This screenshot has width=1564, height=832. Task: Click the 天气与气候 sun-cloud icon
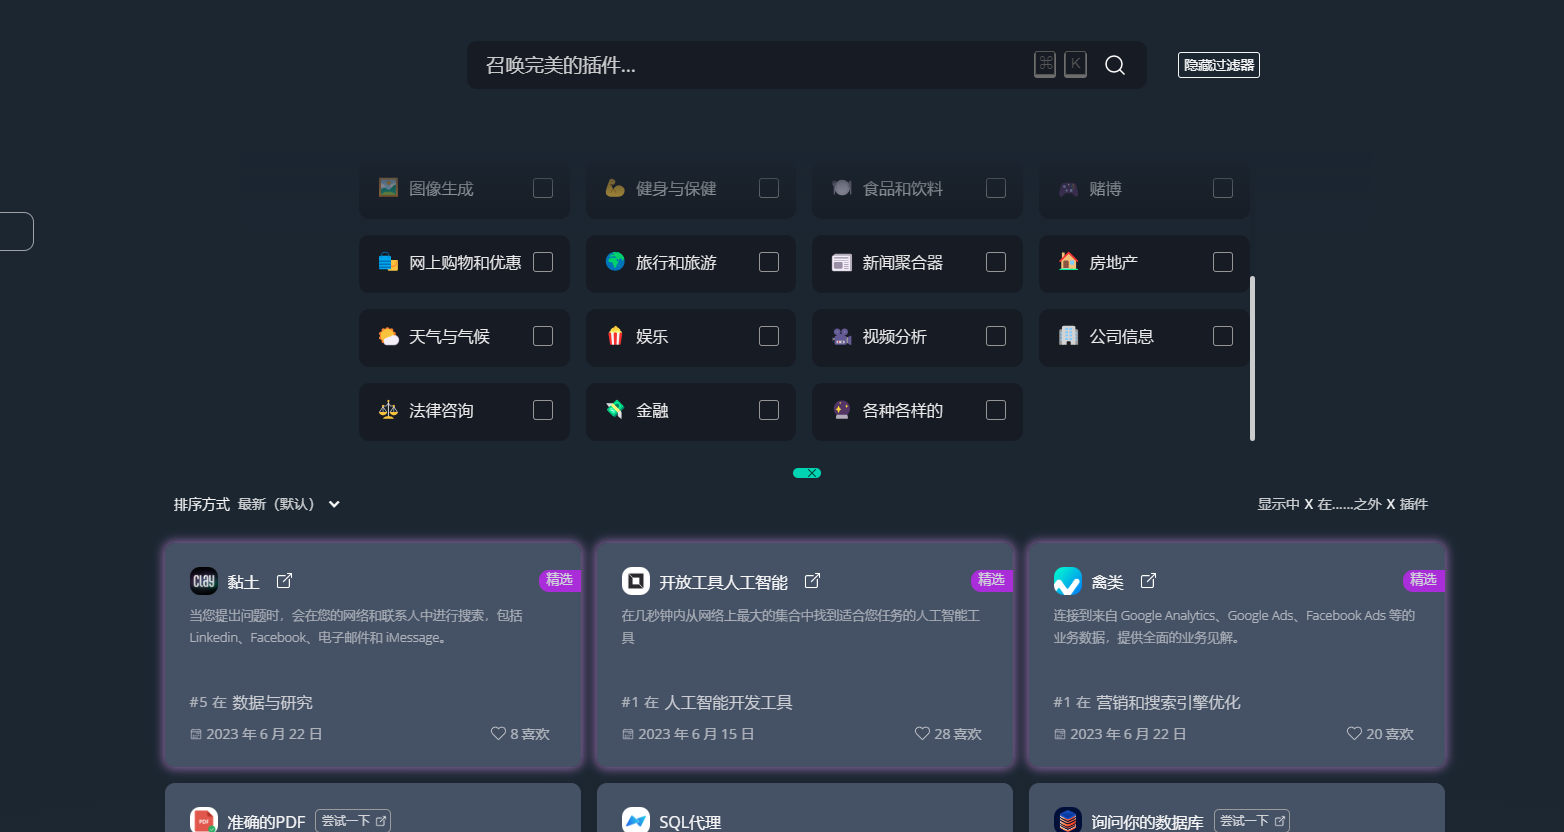click(388, 336)
